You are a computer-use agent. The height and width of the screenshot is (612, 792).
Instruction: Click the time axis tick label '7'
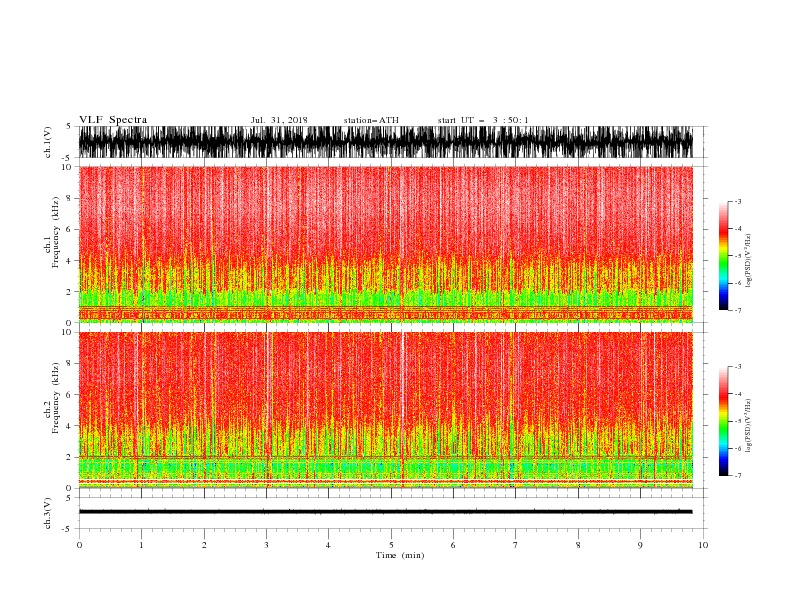[516, 545]
